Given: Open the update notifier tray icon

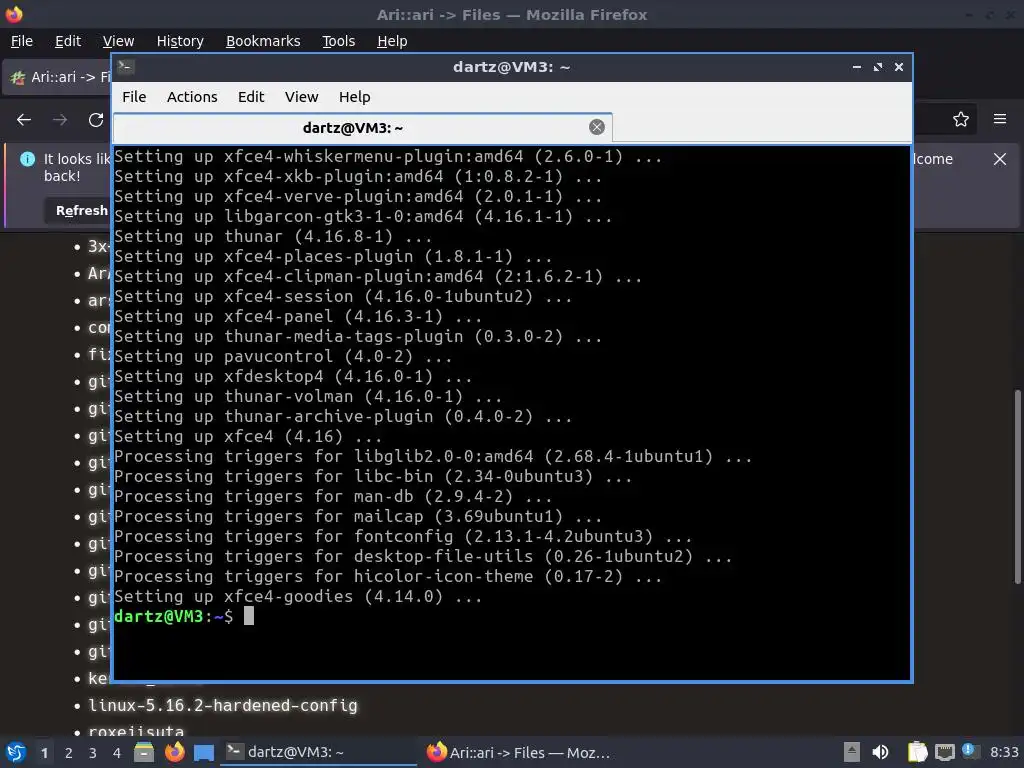Looking at the screenshot, I should click(x=970, y=752).
